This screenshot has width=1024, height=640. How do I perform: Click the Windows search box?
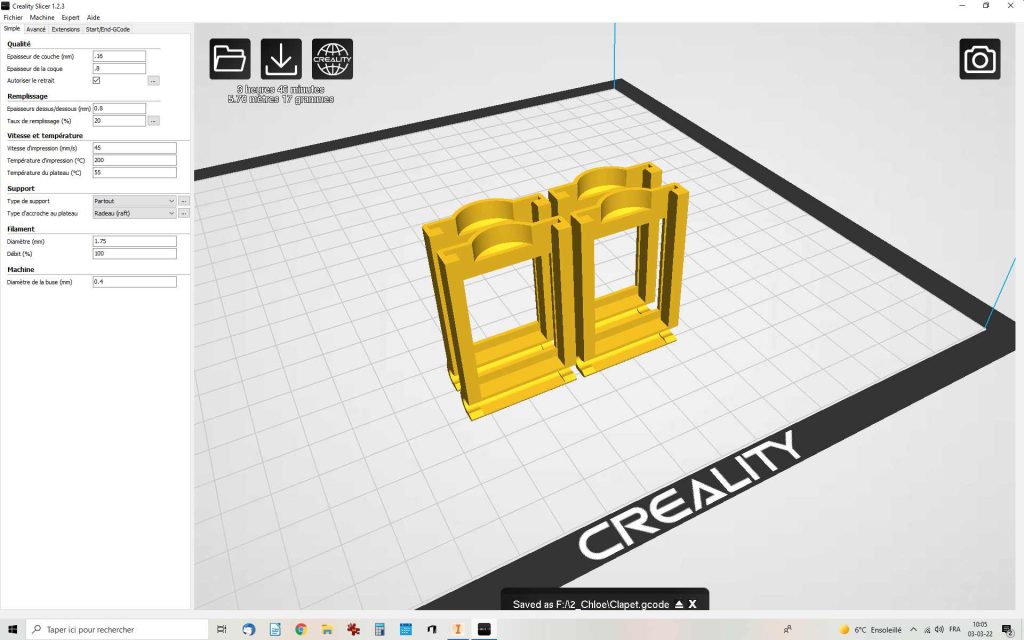coord(117,630)
